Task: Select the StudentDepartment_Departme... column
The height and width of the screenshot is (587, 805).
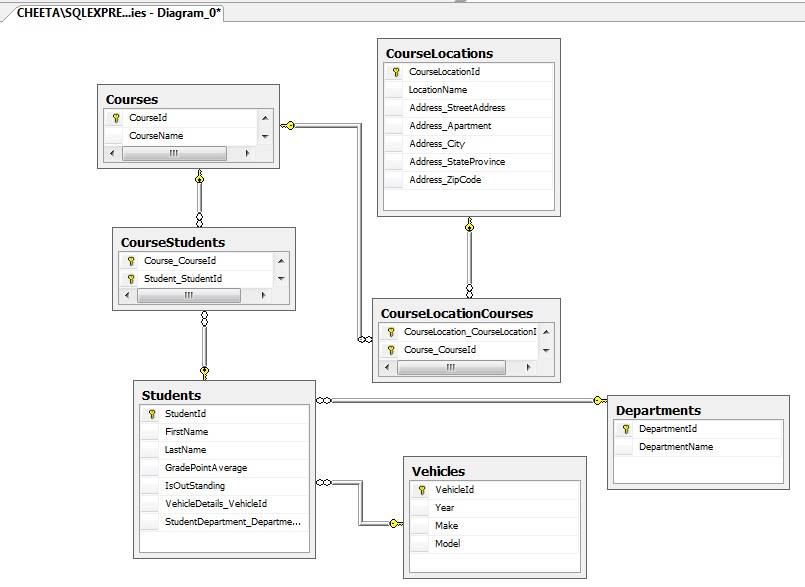Action: point(224,522)
